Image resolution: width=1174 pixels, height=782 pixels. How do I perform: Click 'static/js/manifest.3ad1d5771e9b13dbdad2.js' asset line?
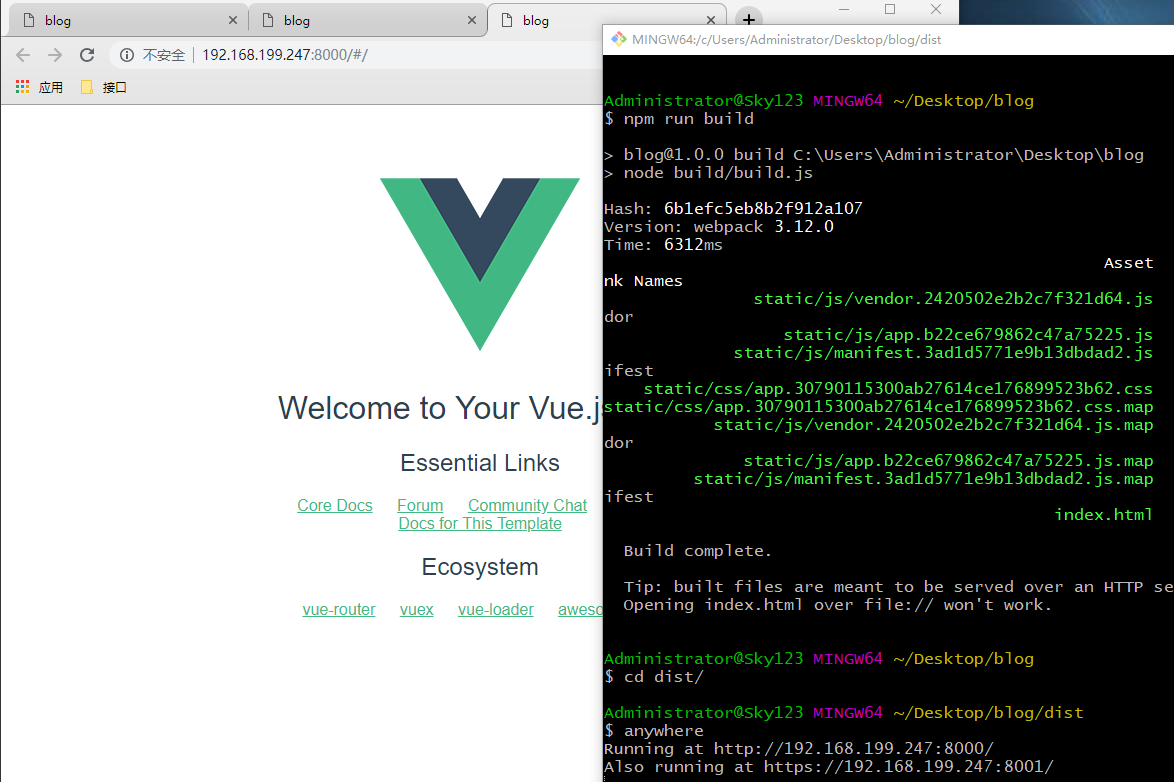943,352
